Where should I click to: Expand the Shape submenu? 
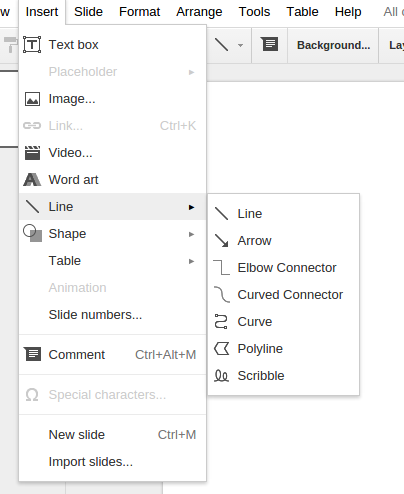tap(112, 234)
